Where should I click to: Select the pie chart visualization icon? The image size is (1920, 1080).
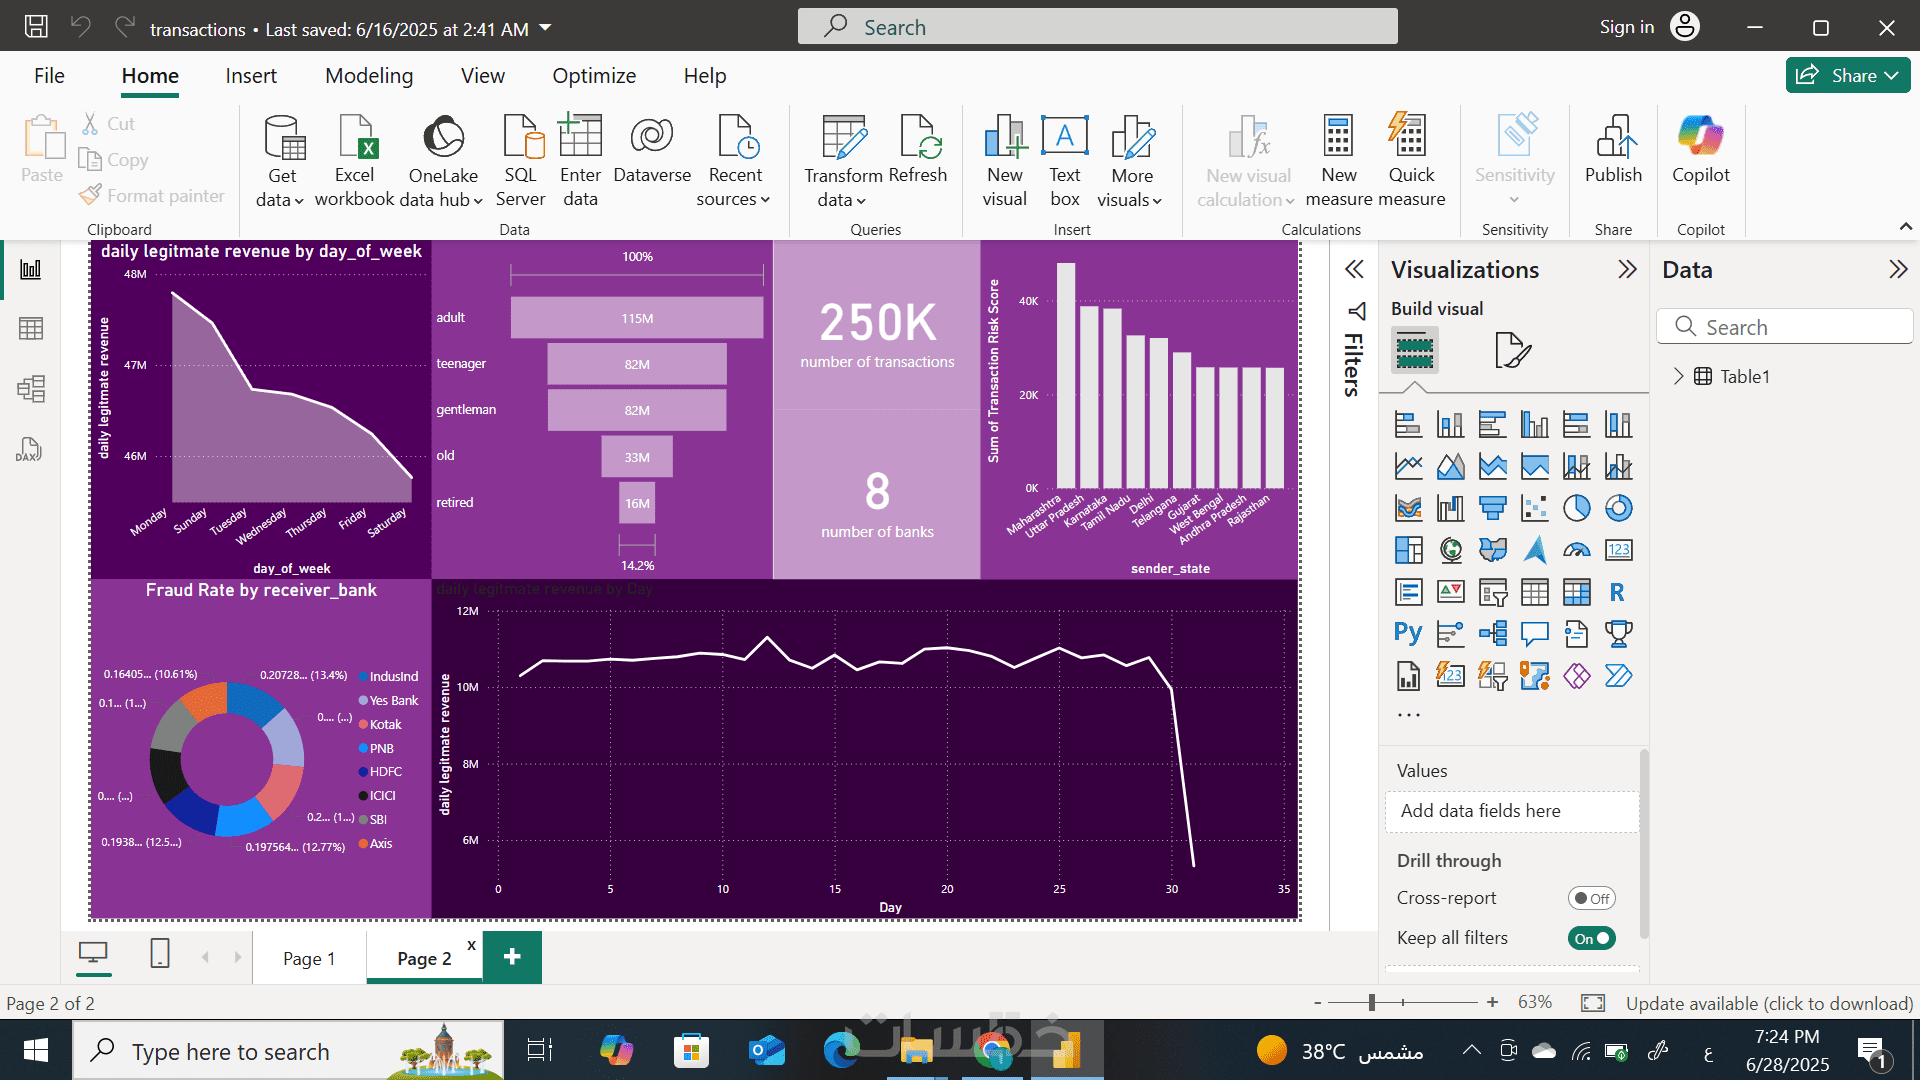1576,508
